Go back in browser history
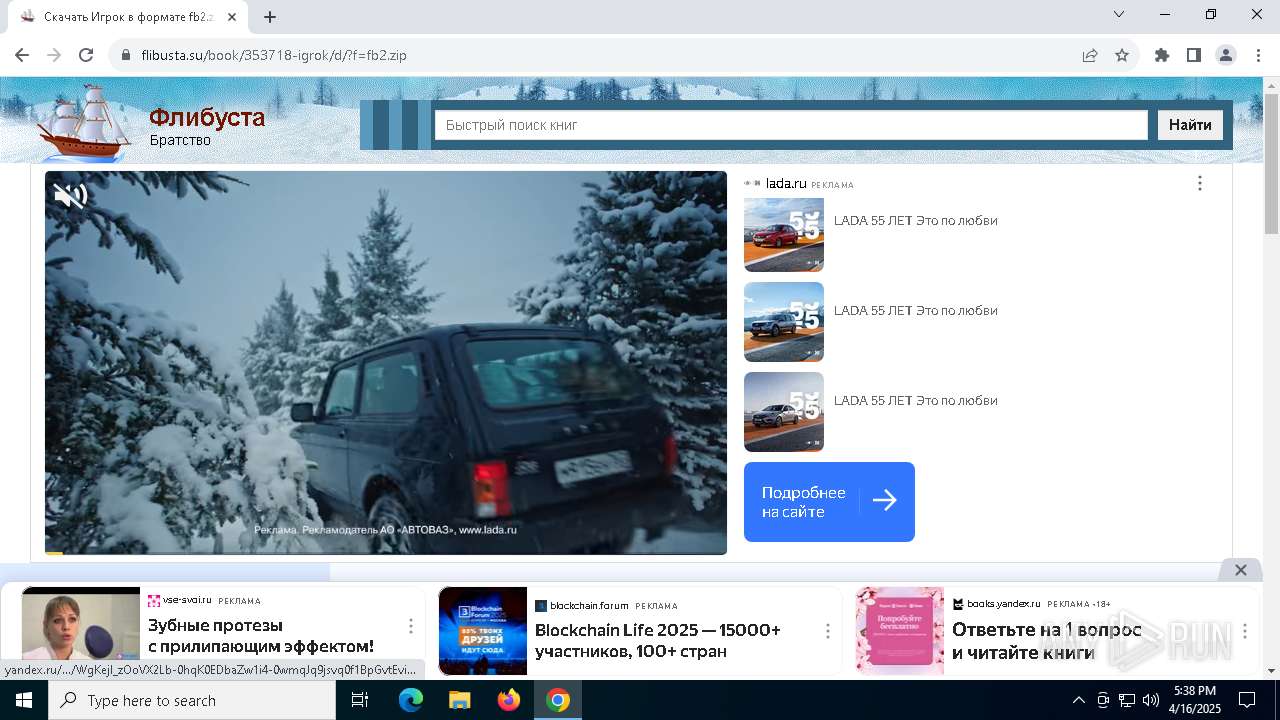 pyautogui.click(x=22, y=55)
